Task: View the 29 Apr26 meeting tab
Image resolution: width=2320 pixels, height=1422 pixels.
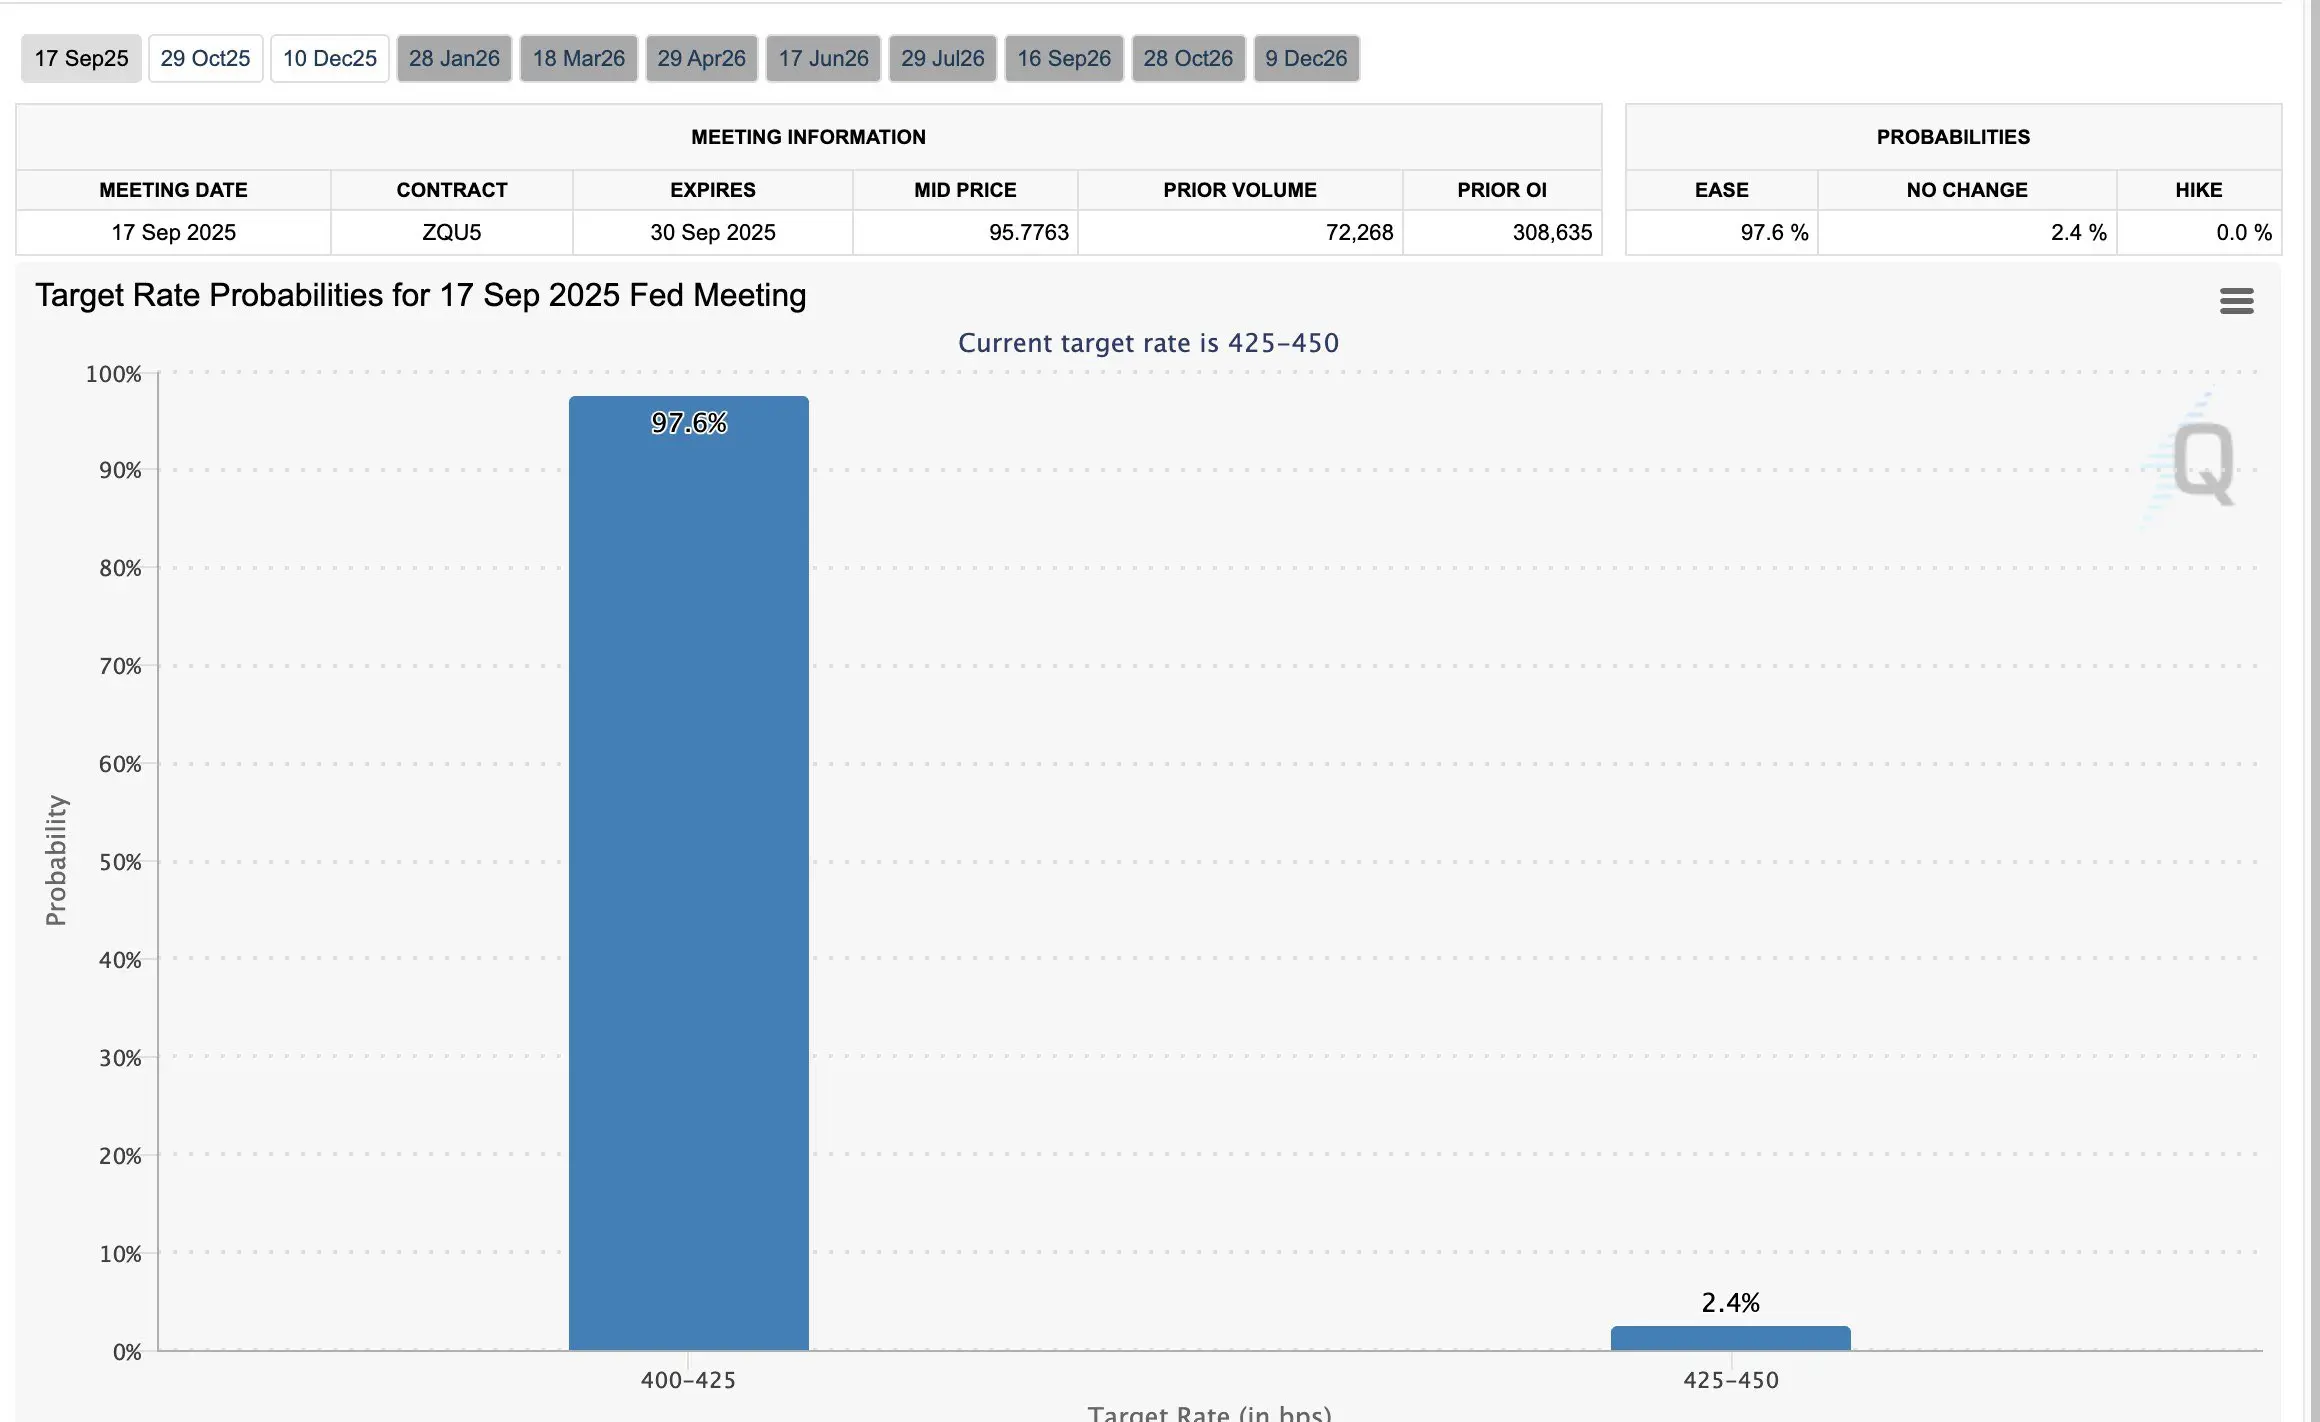Action: tap(701, 58)
